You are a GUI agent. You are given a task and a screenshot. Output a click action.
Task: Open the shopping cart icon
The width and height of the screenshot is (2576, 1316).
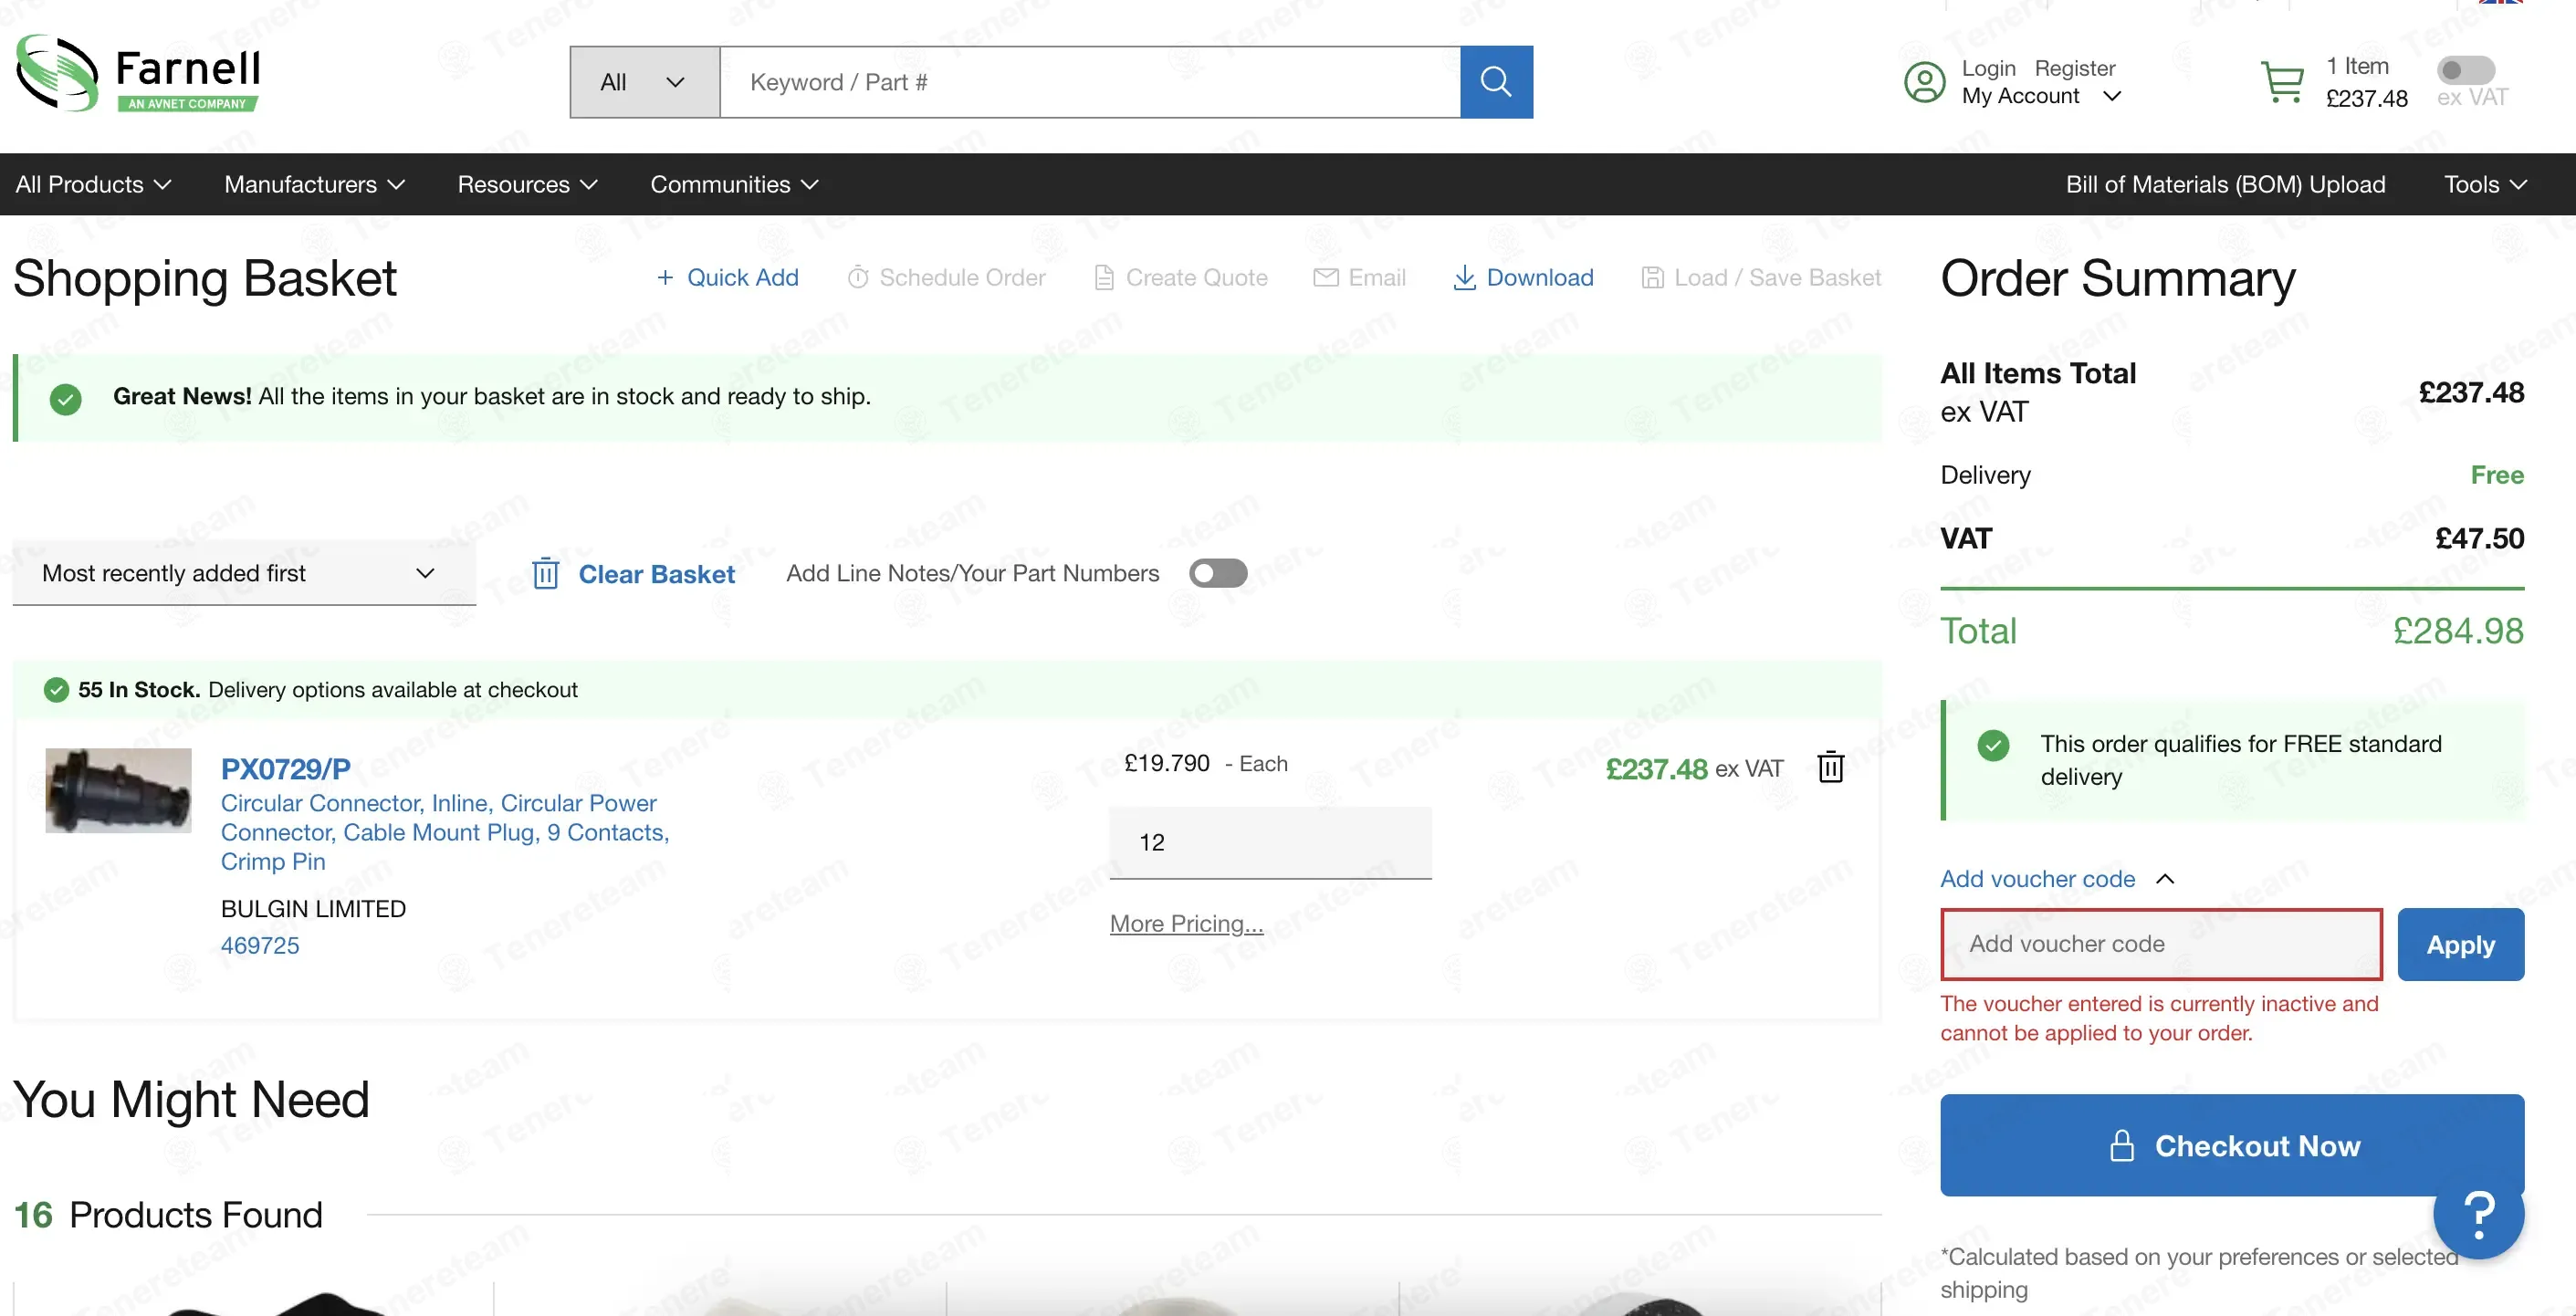tap(2283, 82)
